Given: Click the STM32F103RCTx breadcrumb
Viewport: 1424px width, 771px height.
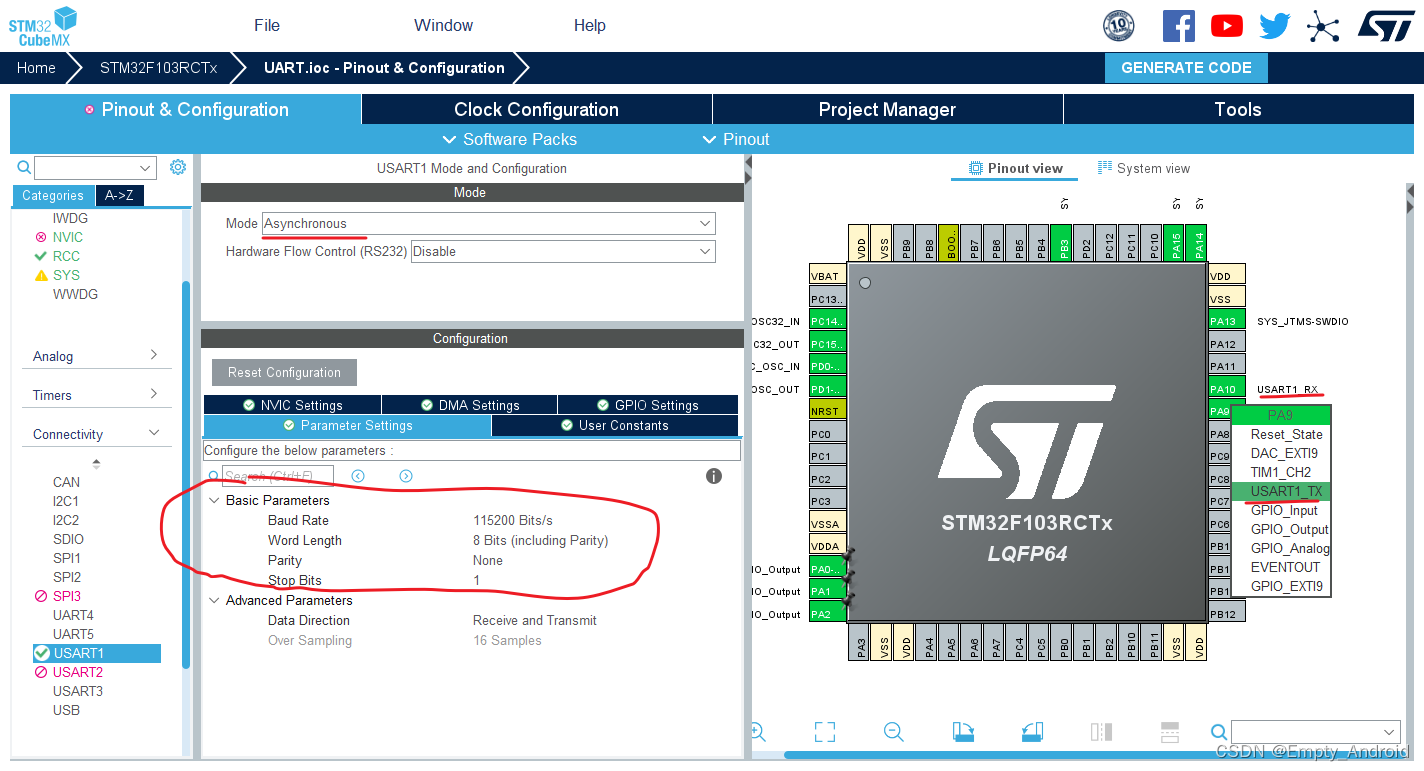Looking at the screenshot, I should pos(158,68).
